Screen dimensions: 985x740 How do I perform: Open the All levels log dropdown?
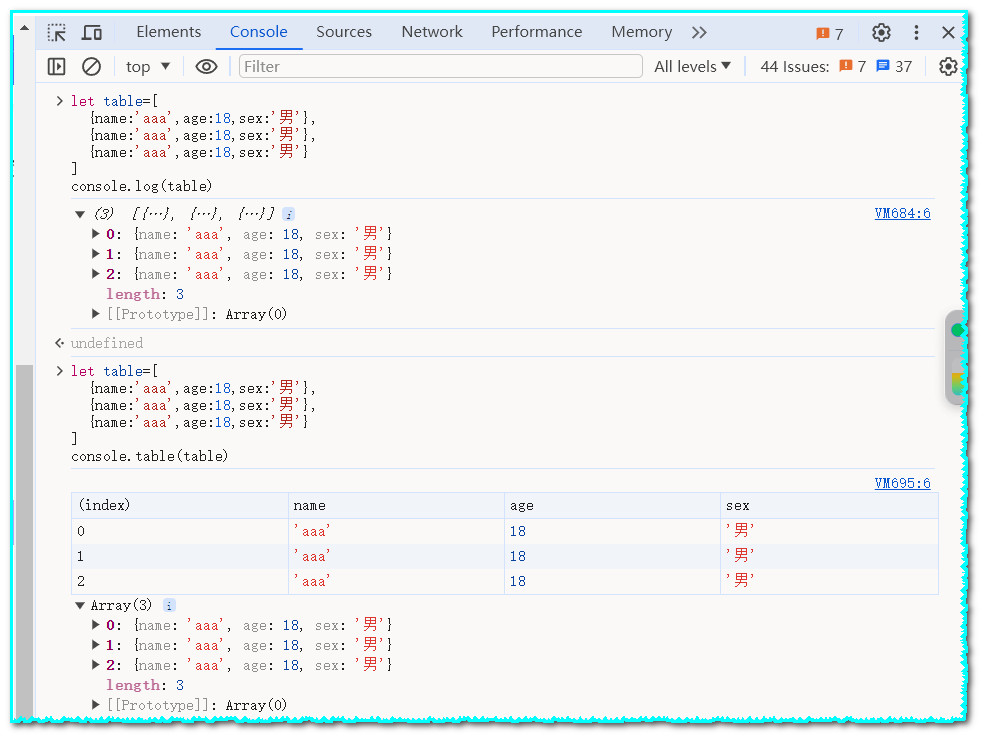[692, 66]
